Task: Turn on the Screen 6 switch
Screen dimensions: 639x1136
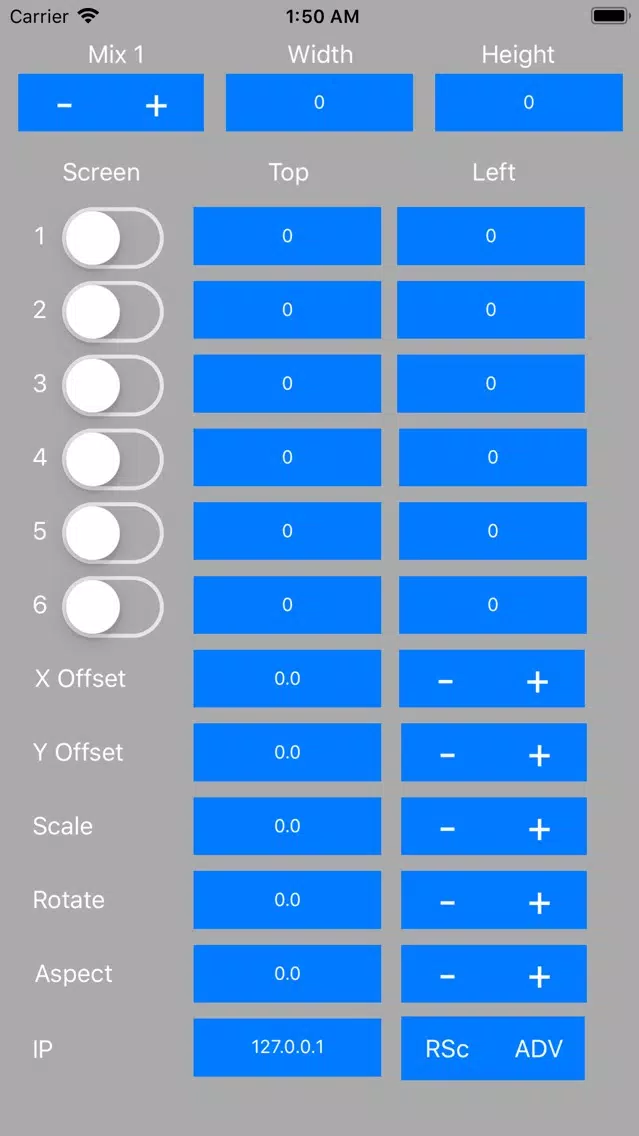Action: (112, 606)
